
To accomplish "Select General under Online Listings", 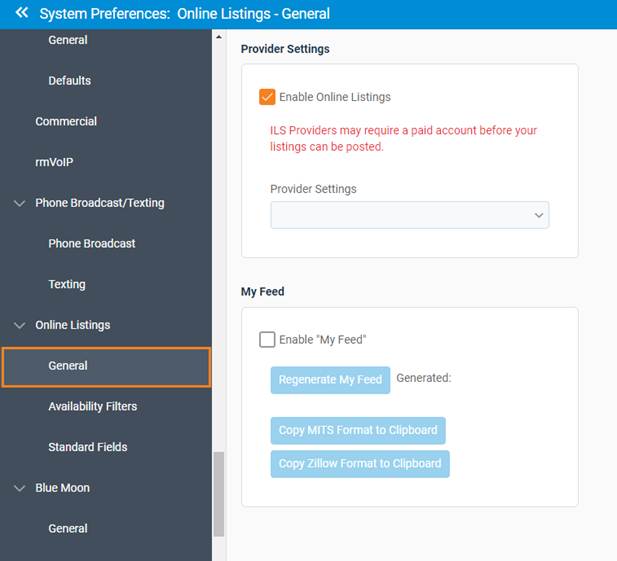I will pos(106,367).
